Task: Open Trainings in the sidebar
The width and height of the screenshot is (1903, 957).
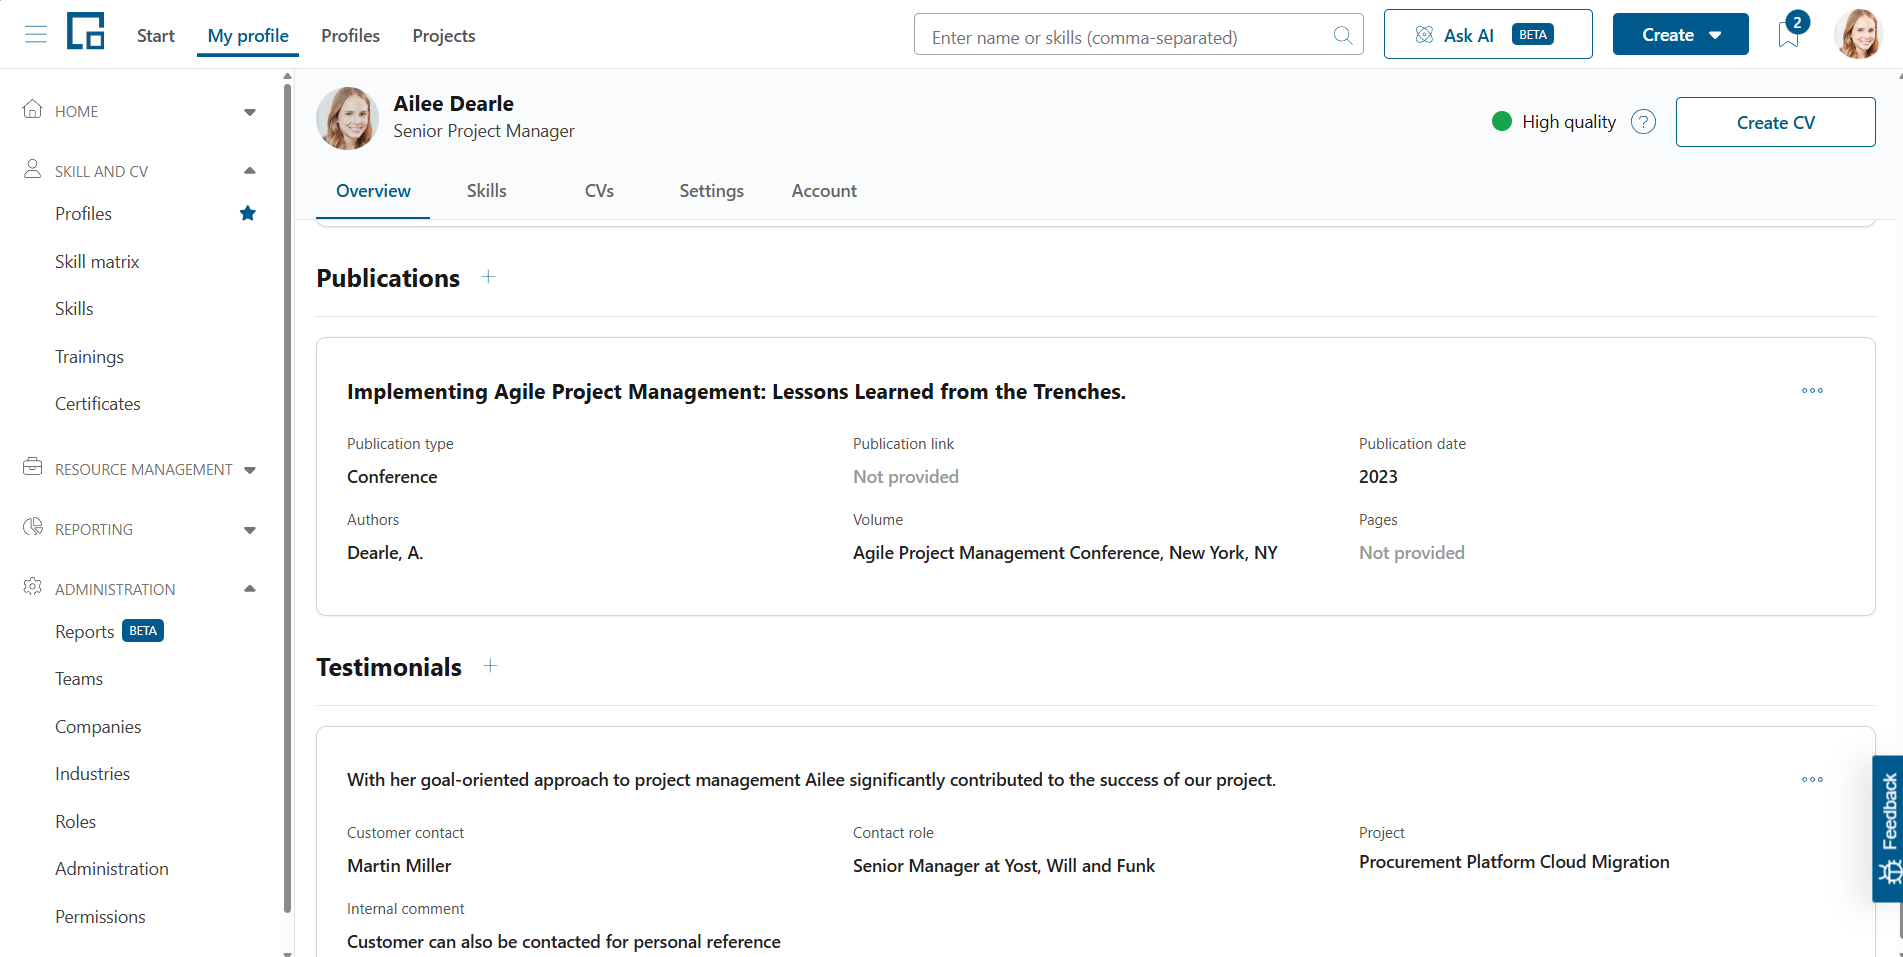Action: point(89,357)
